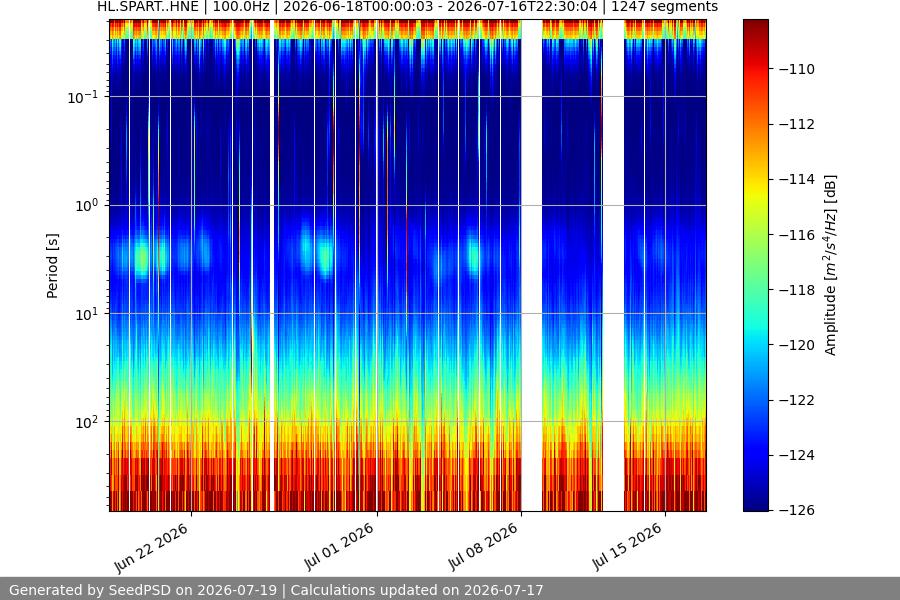Click the Period [s] y-axis label
This screenshot has width=900, height=600.
click(52, 266)
